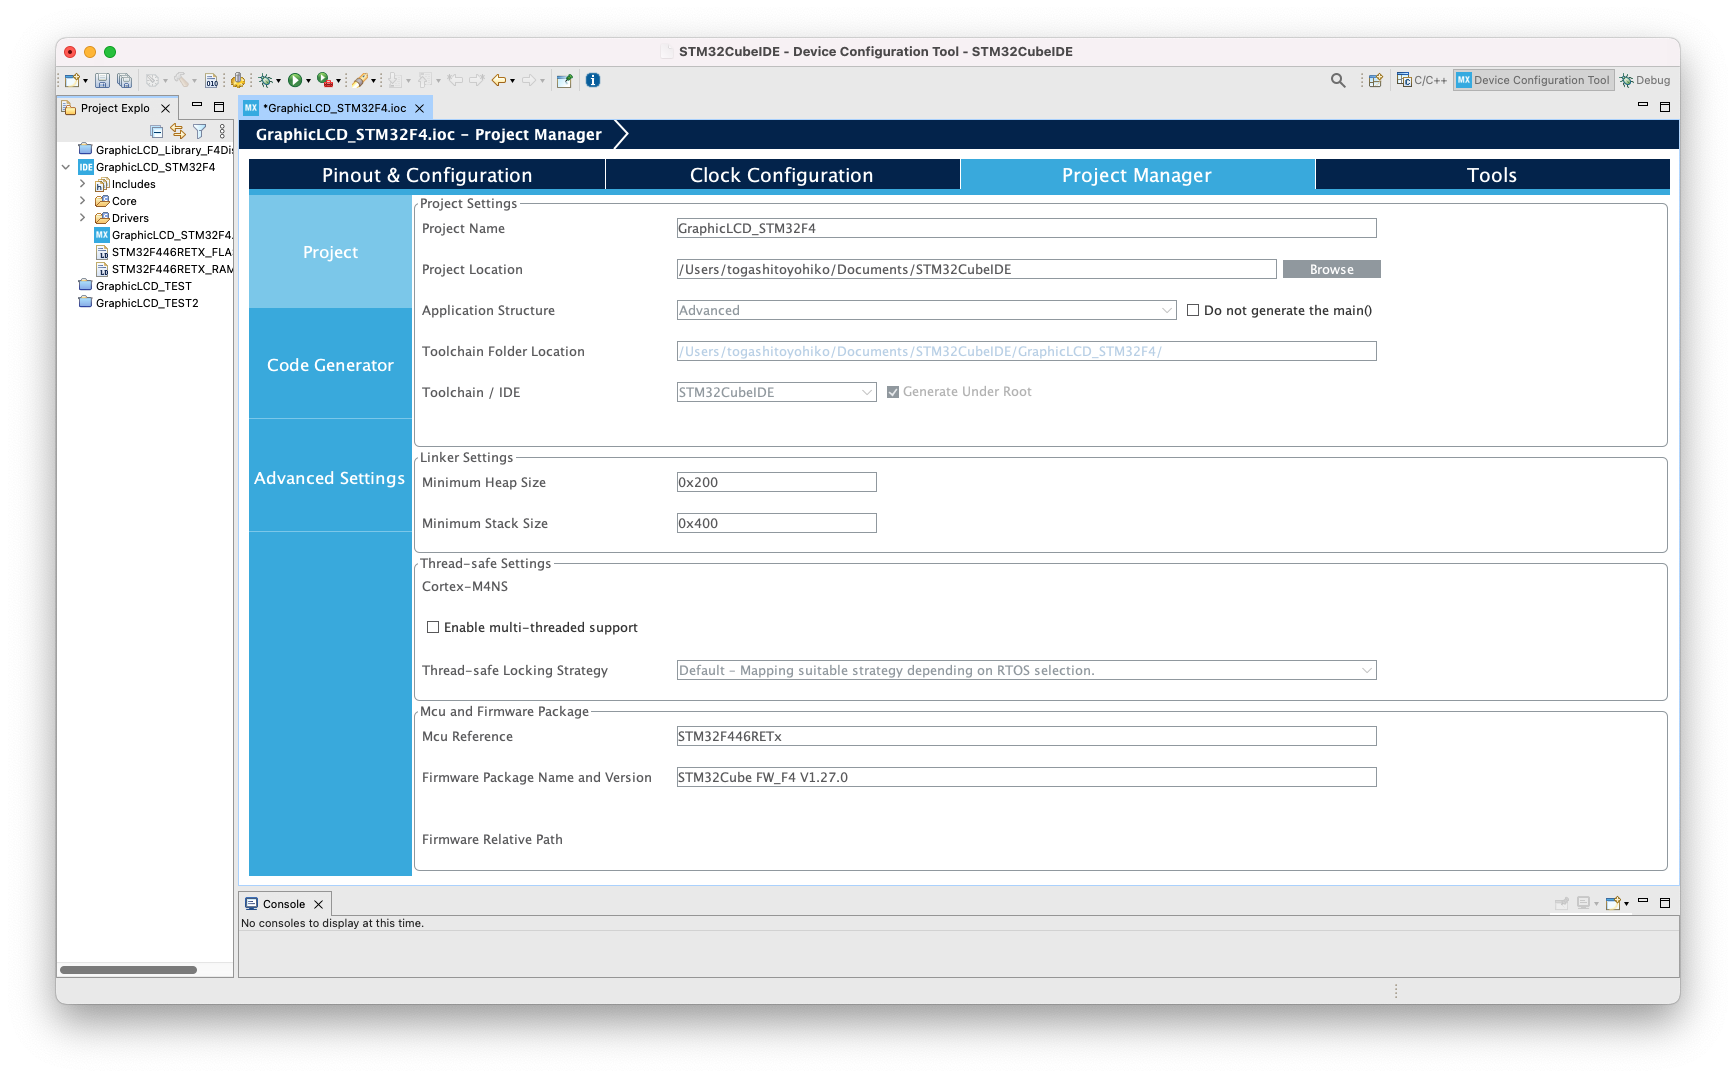The height and width of the screenshot is (1078, 1736).
Task: Switch to Pinout & Configuration tab
Action: click(427, 175)
